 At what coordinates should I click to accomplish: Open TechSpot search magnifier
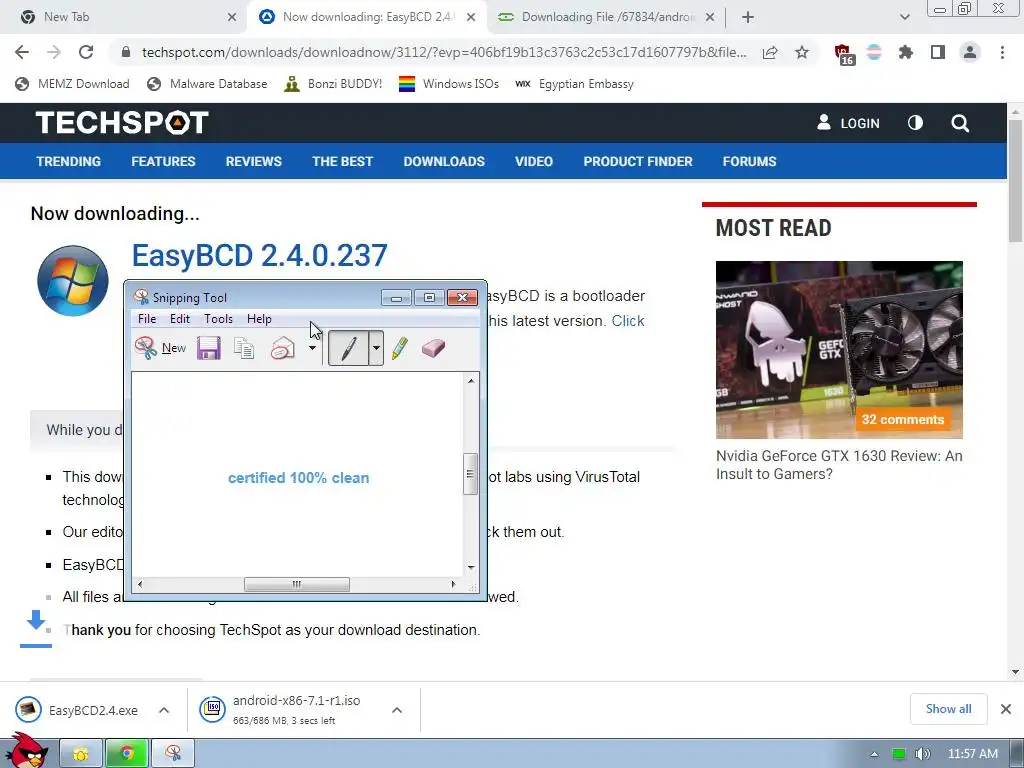[960, 123]
